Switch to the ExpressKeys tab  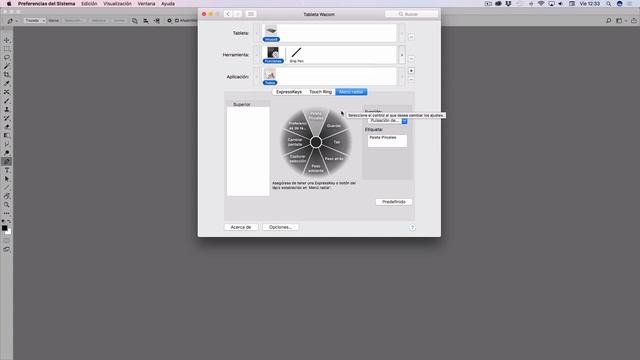[289, 92]
